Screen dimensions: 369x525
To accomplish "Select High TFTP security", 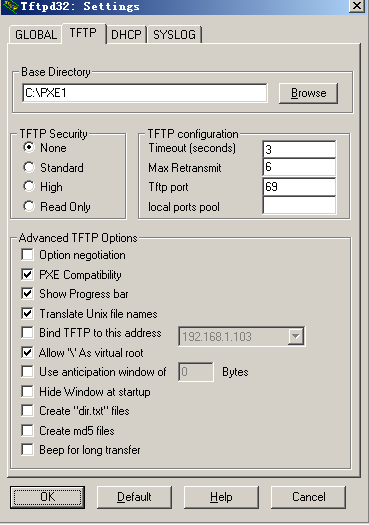I will [29, 186].
